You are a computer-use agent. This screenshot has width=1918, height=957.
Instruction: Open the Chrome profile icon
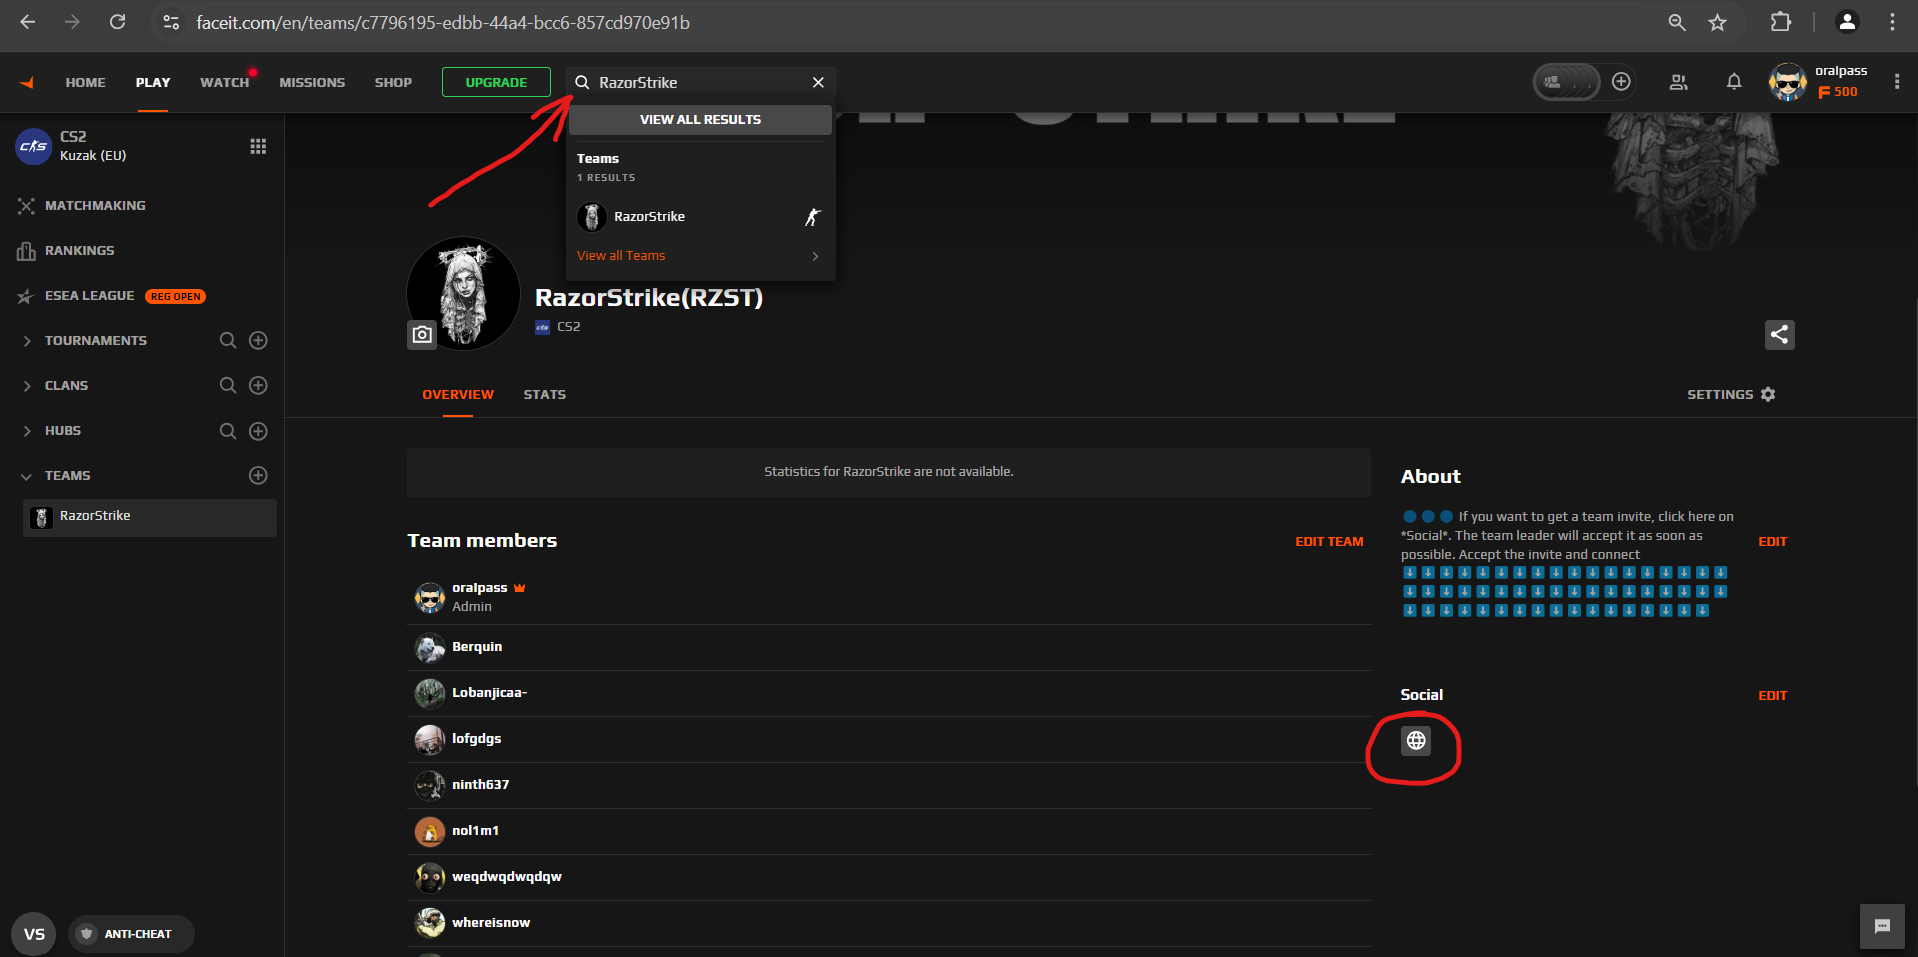pyautogui.click(x=1847, y=22)
